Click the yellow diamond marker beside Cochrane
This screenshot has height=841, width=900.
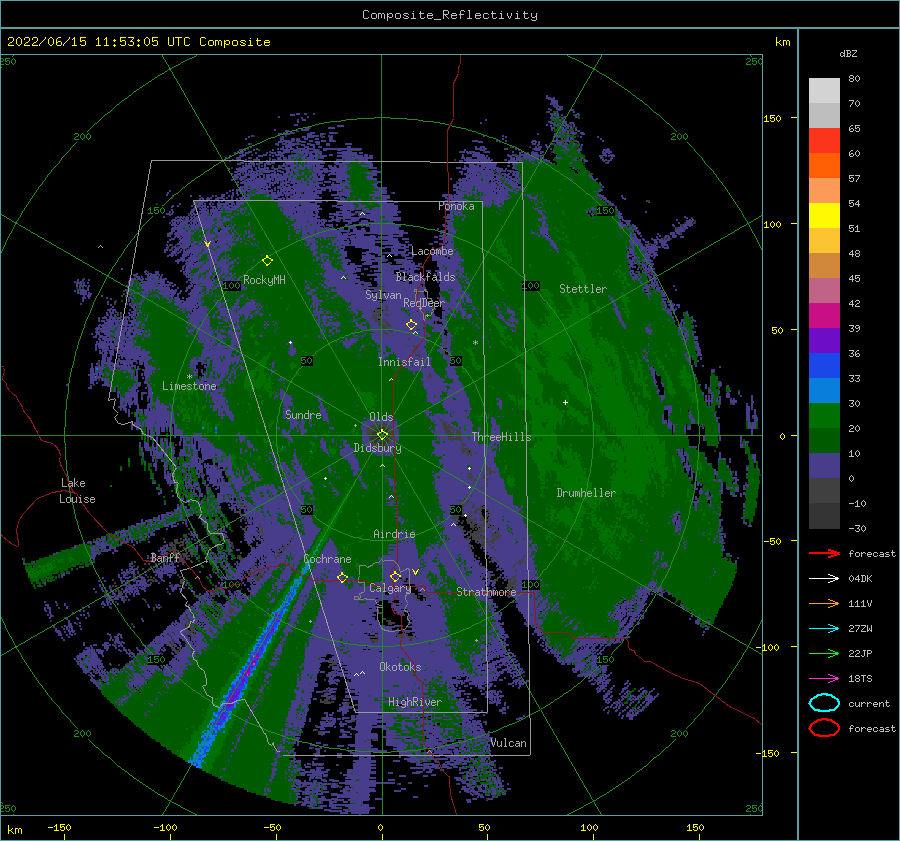[x=342, y=577]
